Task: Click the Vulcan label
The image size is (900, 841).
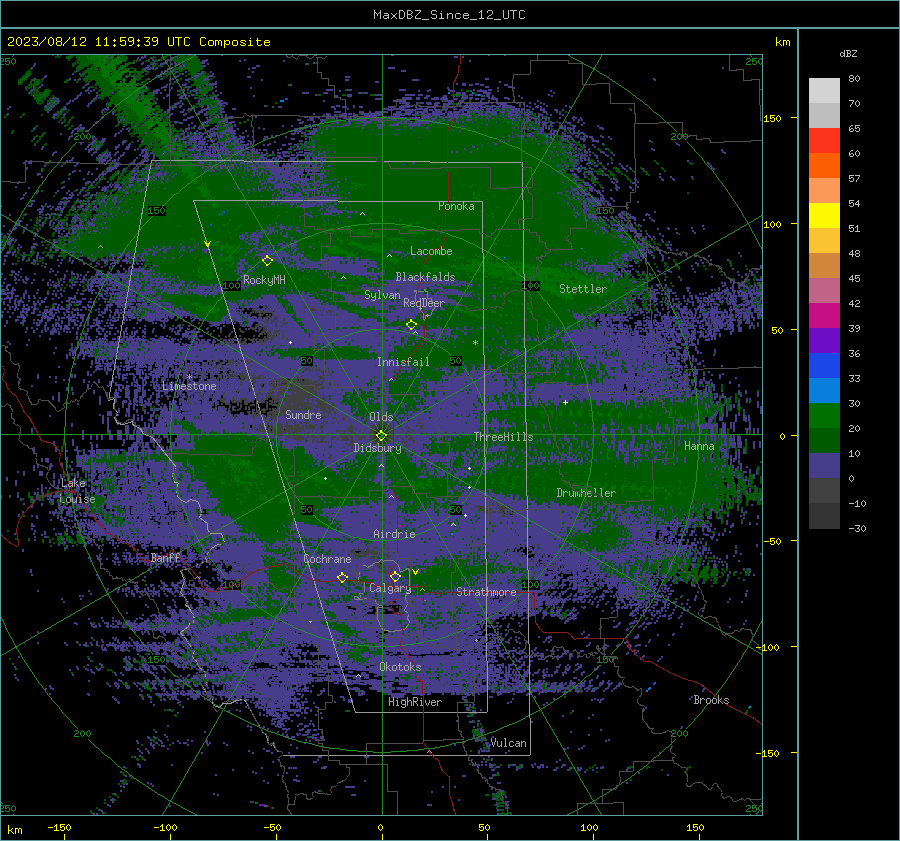Action: [x=508, y=743]
